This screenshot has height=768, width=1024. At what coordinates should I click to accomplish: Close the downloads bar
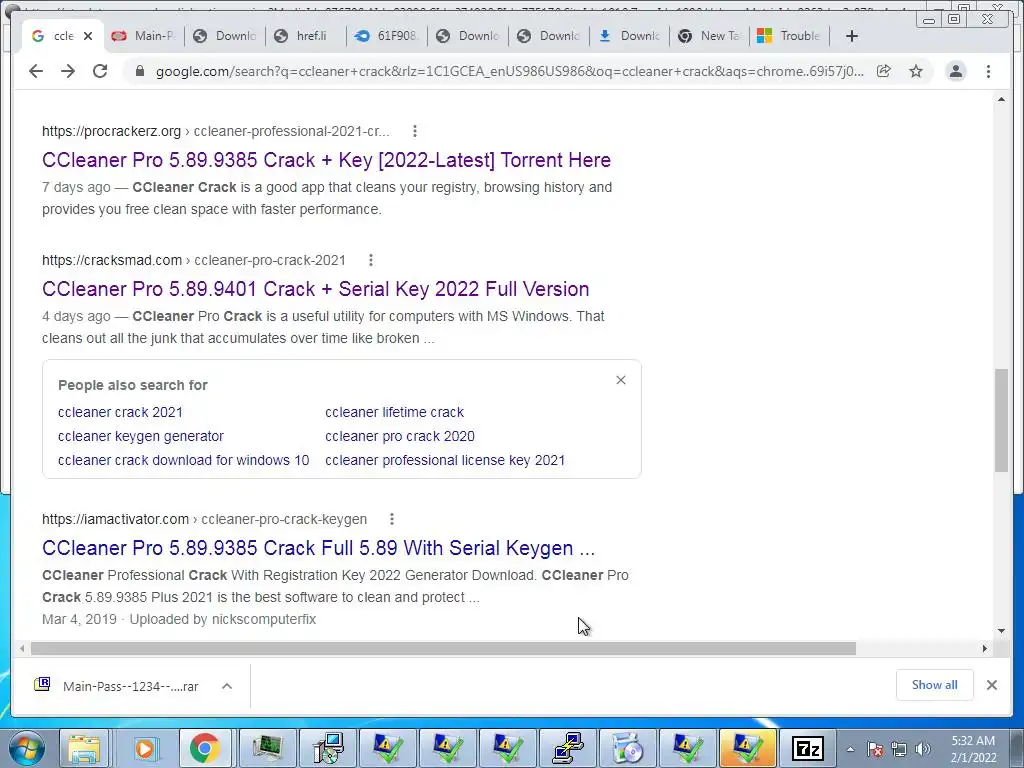[992, 685]
